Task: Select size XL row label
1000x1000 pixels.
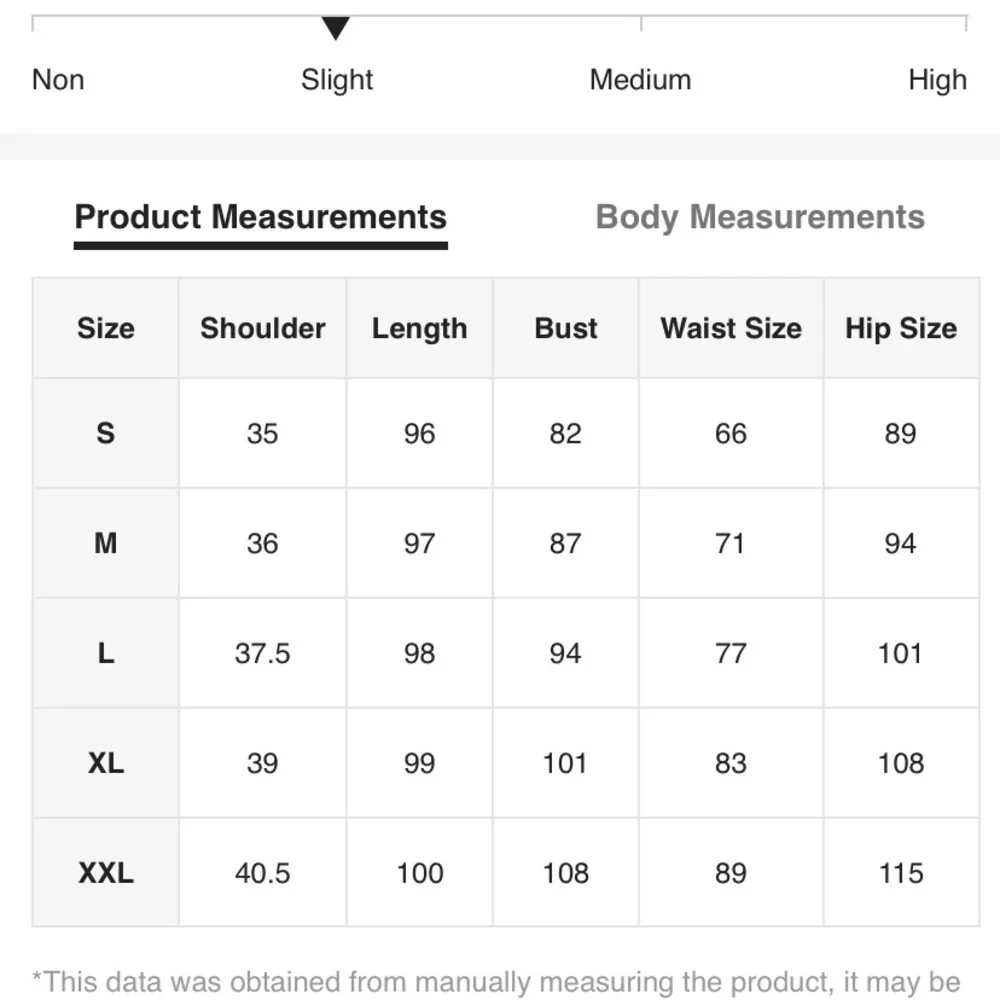Action: click(x=104, y=763)
